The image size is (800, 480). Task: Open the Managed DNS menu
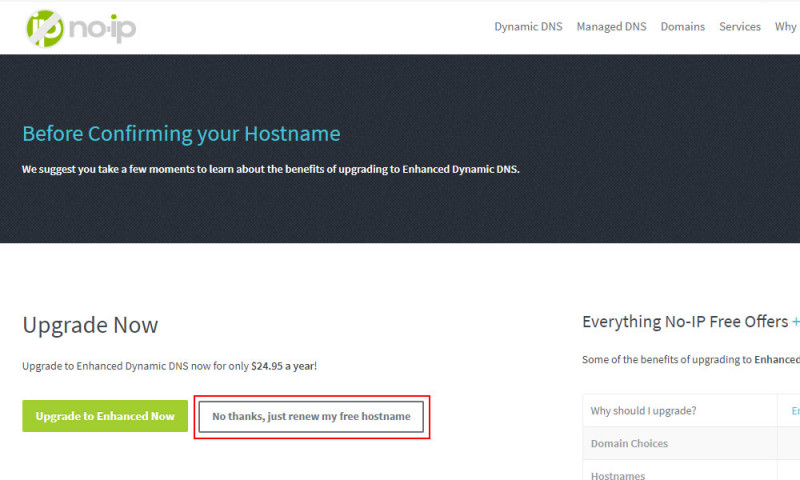611,27
